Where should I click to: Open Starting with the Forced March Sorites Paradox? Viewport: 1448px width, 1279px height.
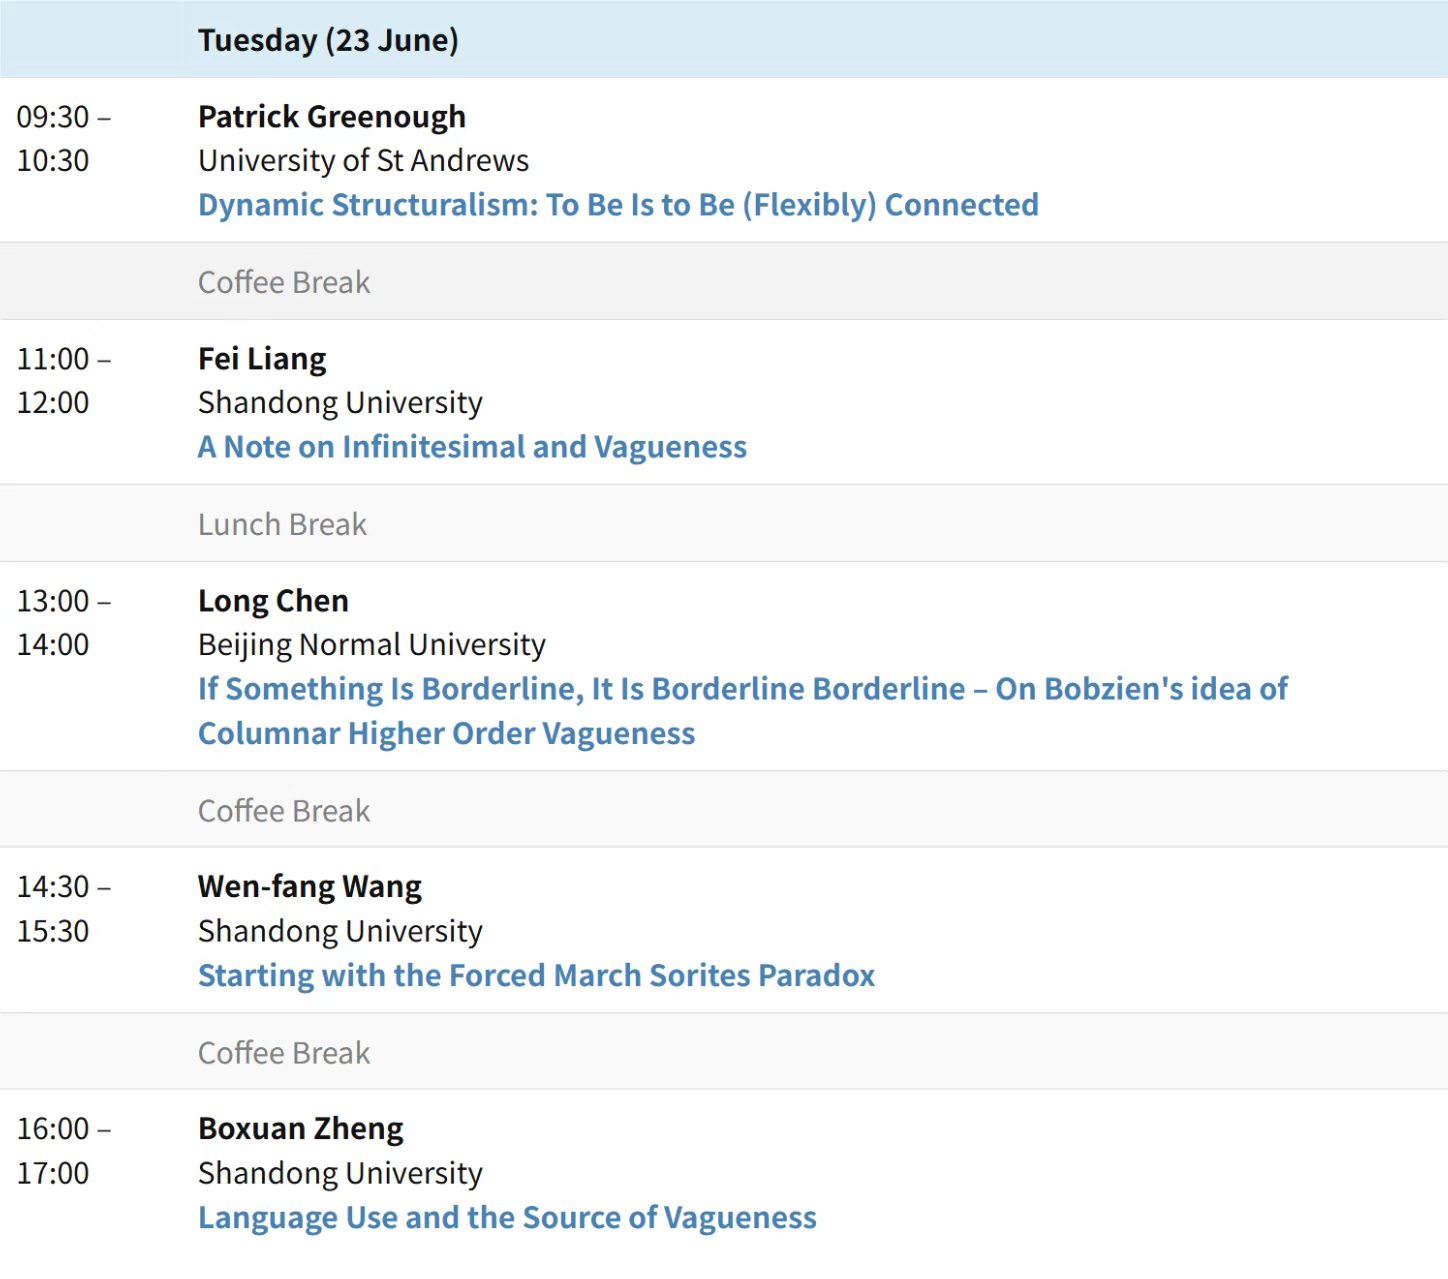point(536,975)
